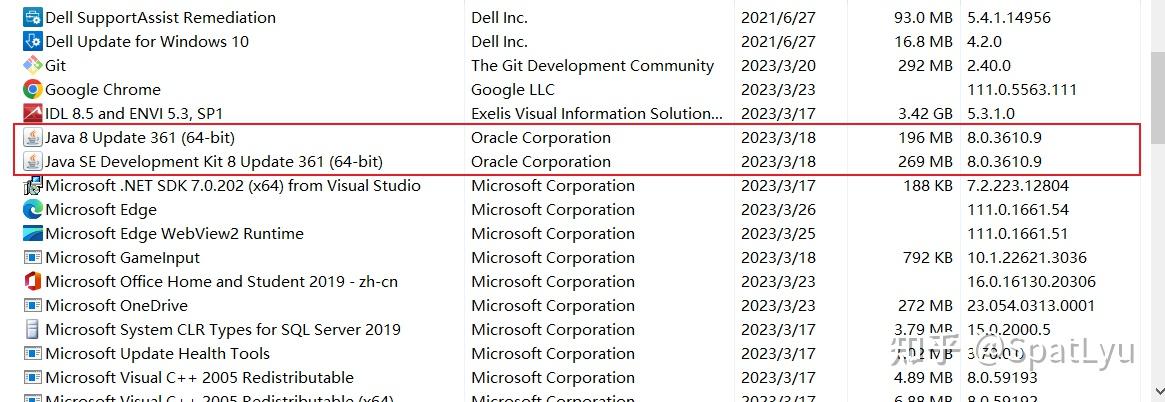Select Microsoft Edge WebView2 Runtime row
This screenshot has width=1165, height=402.
click(x=174, y=233)
